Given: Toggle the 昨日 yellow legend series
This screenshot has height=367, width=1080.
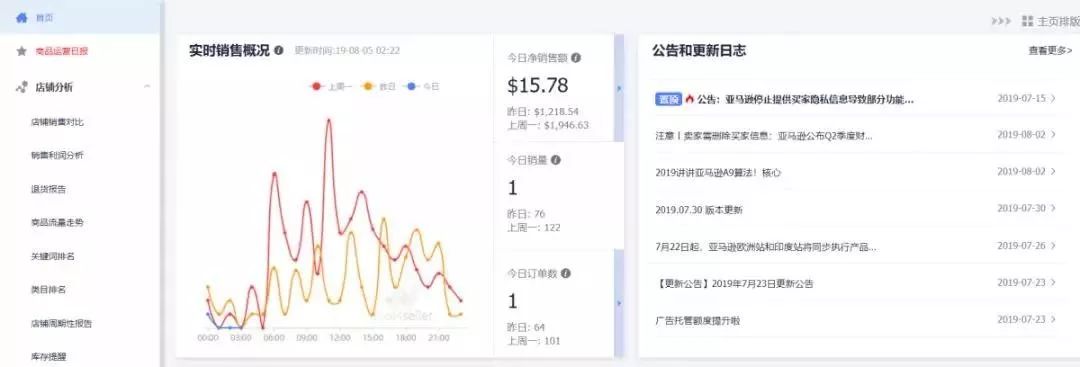Looking at the screenshot, I should [379, 87].
